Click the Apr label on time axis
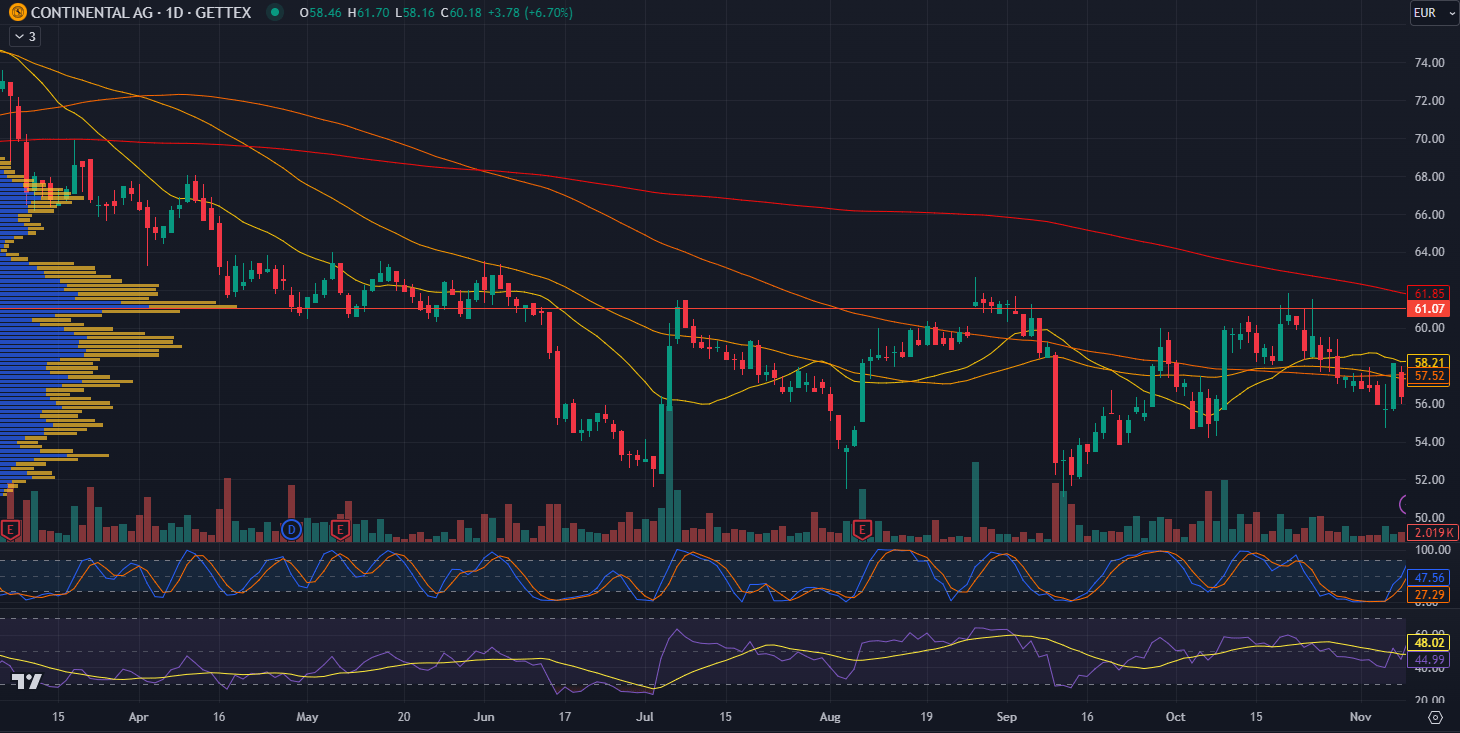Viewport: 1460px width, 733px height. 139,717
